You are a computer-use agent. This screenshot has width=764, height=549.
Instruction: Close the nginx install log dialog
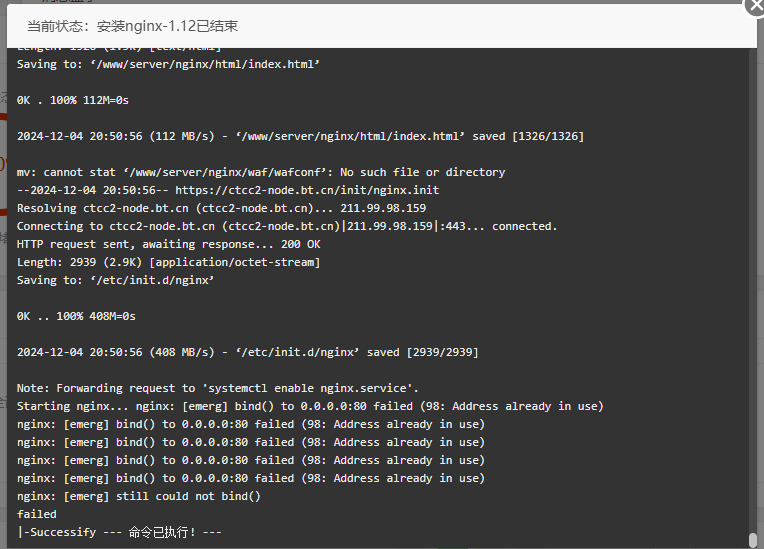point(754,6)
